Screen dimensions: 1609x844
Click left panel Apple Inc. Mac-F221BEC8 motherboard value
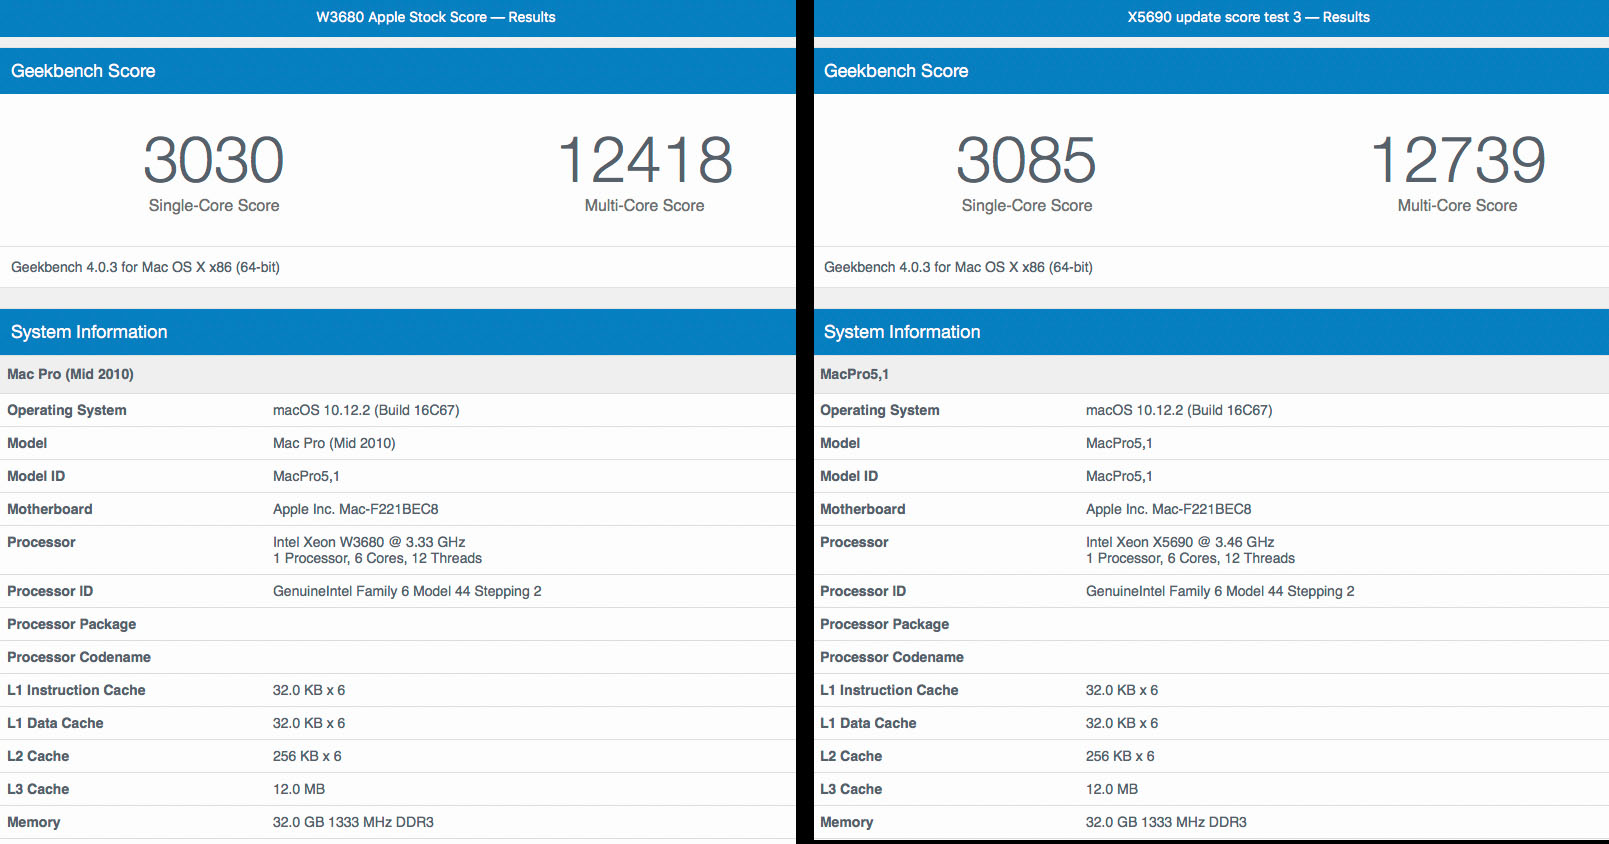356,509
